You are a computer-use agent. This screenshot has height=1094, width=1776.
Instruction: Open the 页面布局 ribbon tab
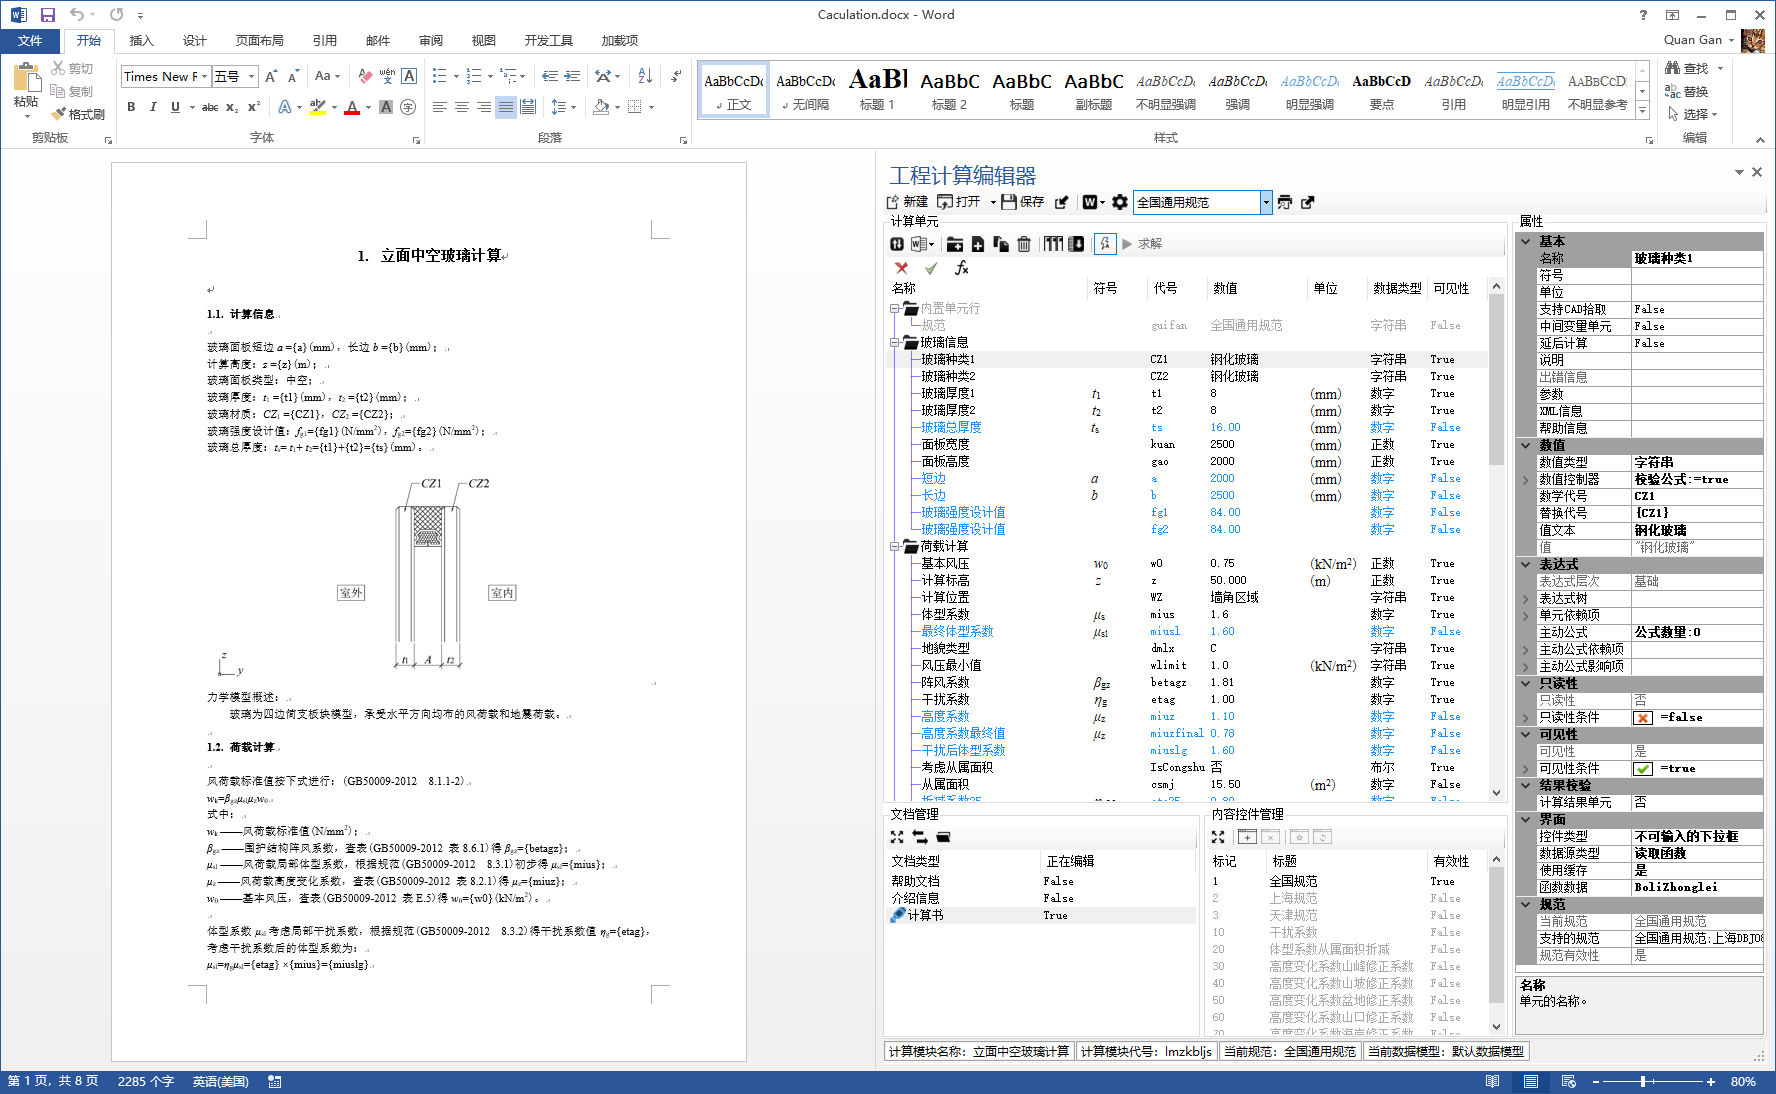[259, 41]
